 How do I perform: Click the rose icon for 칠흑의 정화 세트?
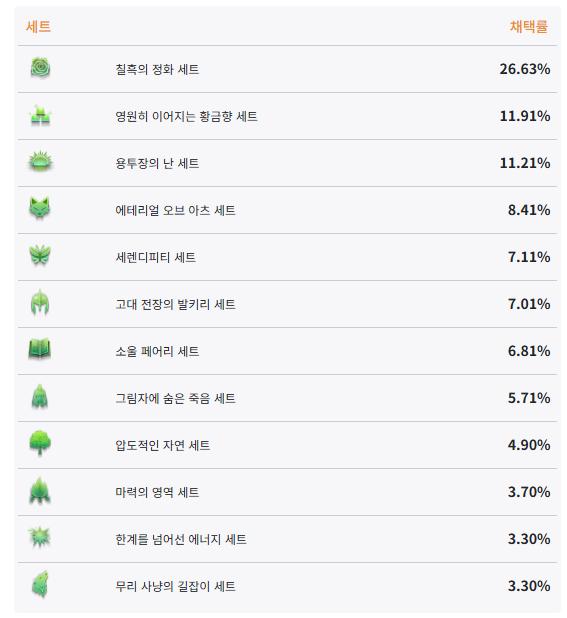[x=40, y=68]
